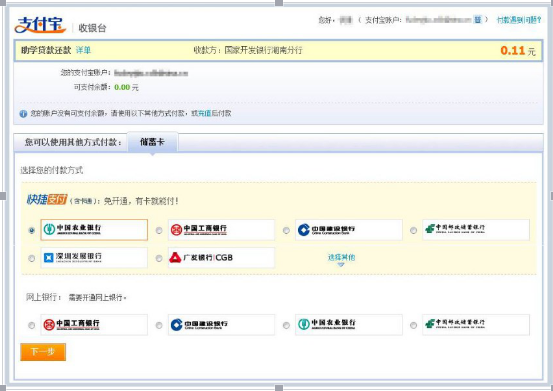Click the 助学贷款还款 title text
The width and height of the screenshot is (553, 391).
(x=46, y=50)
